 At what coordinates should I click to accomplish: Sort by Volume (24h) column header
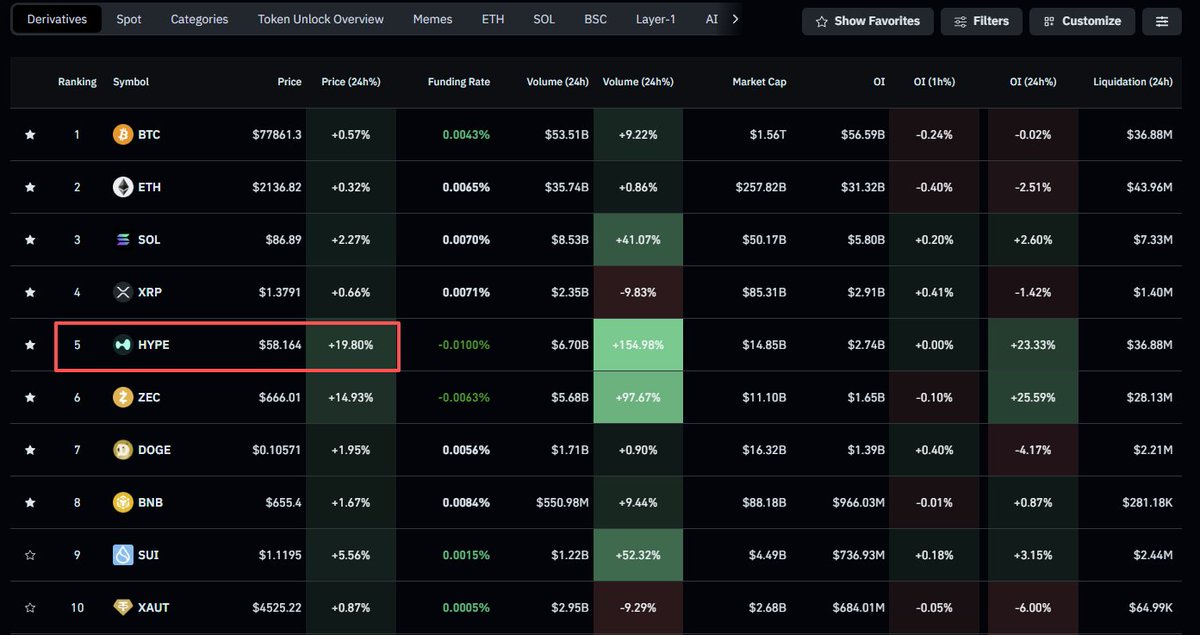(558, 82)
